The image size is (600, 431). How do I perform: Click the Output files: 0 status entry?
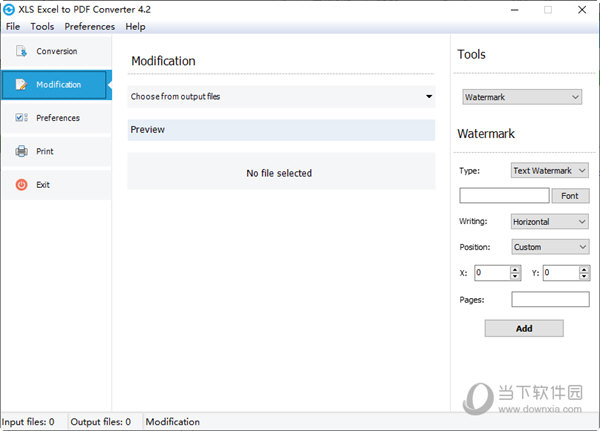click(x=101, y=422)
